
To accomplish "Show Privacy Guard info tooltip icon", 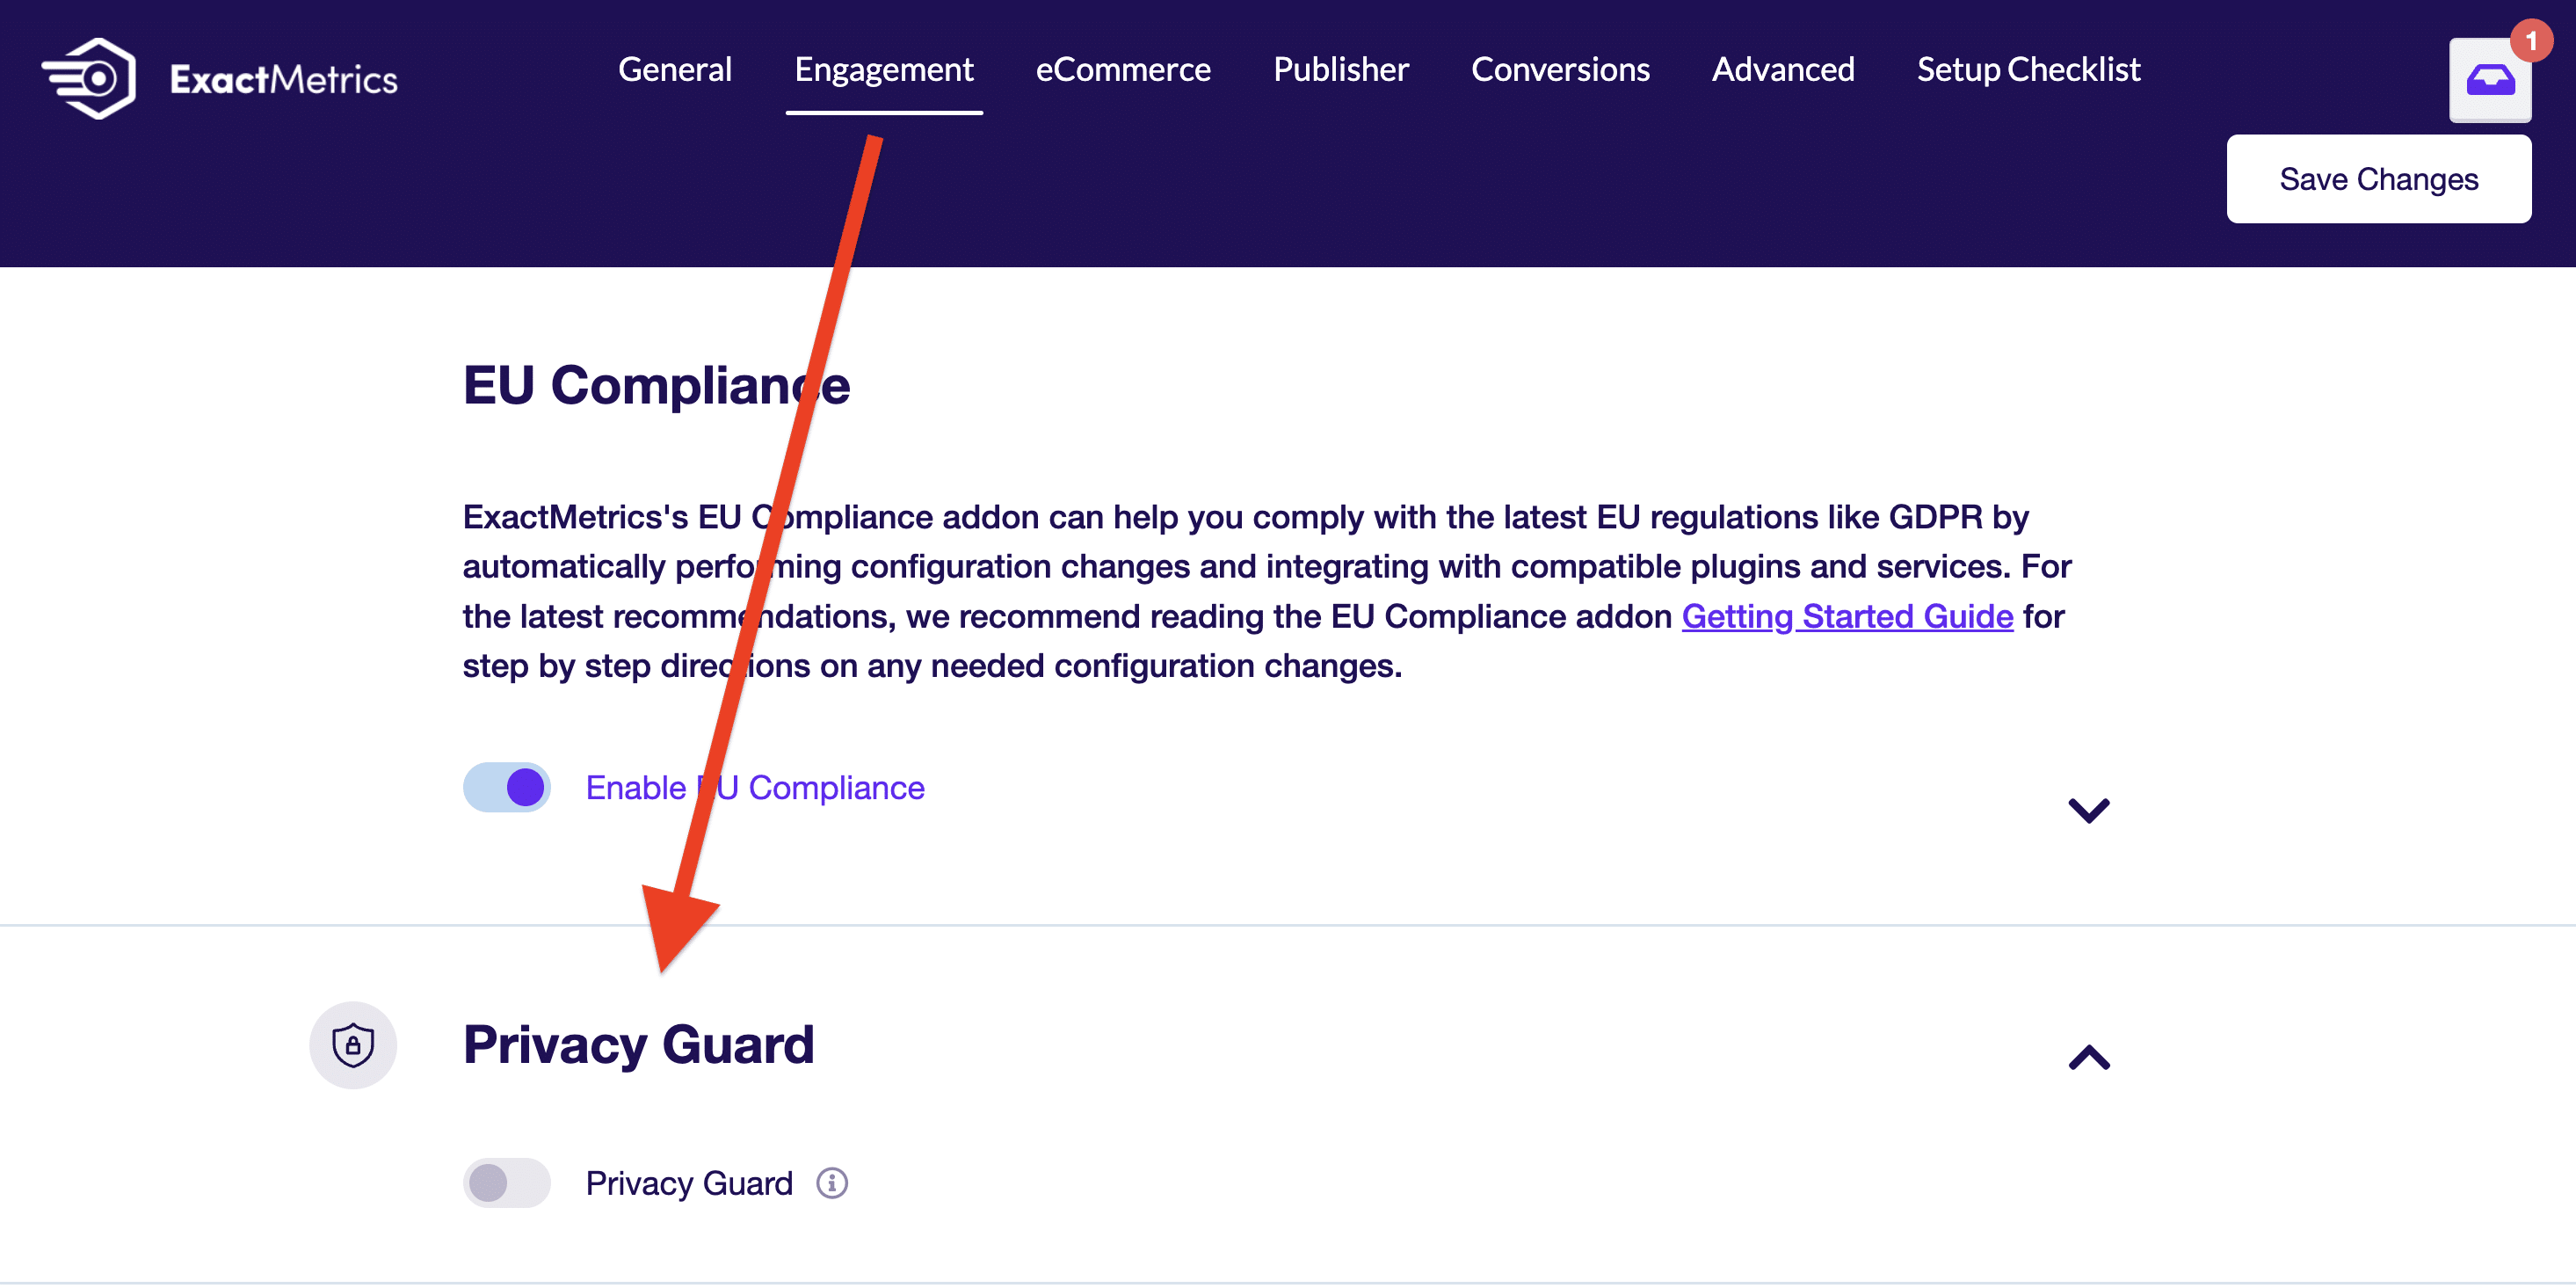I will (x=831, y=1183).
